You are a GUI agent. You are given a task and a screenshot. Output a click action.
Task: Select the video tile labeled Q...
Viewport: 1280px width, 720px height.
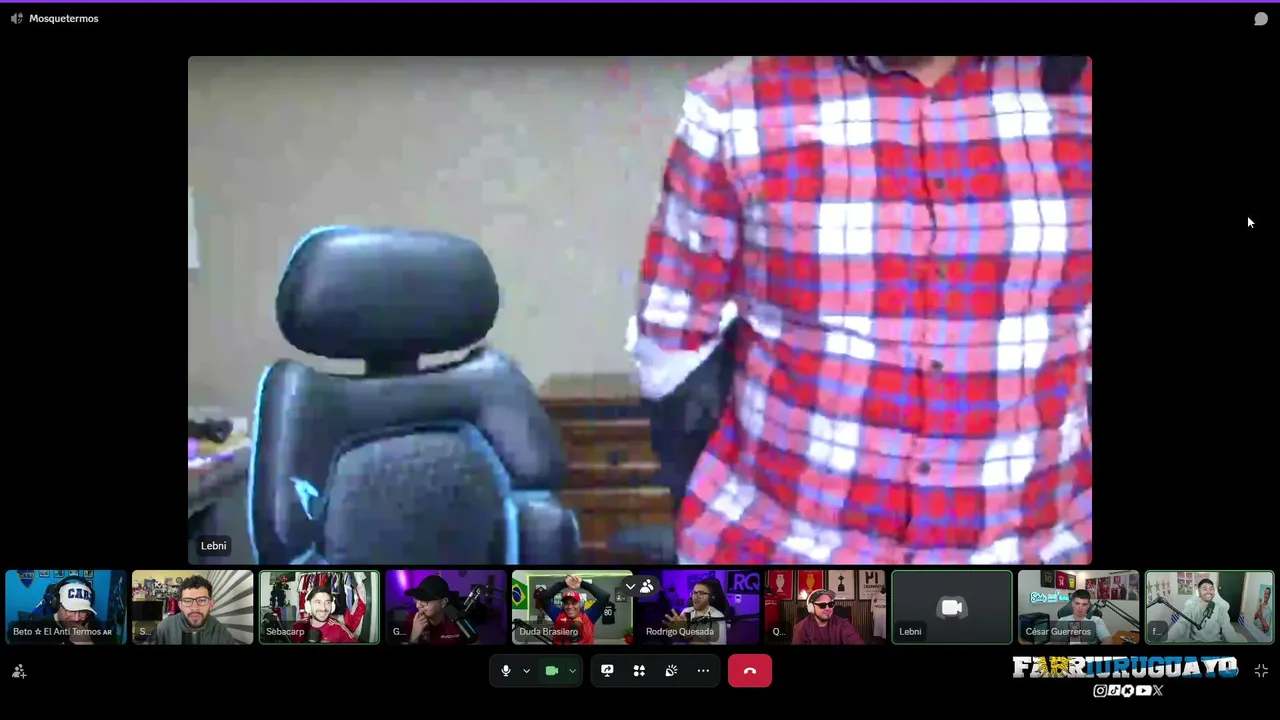coord(825,607)
